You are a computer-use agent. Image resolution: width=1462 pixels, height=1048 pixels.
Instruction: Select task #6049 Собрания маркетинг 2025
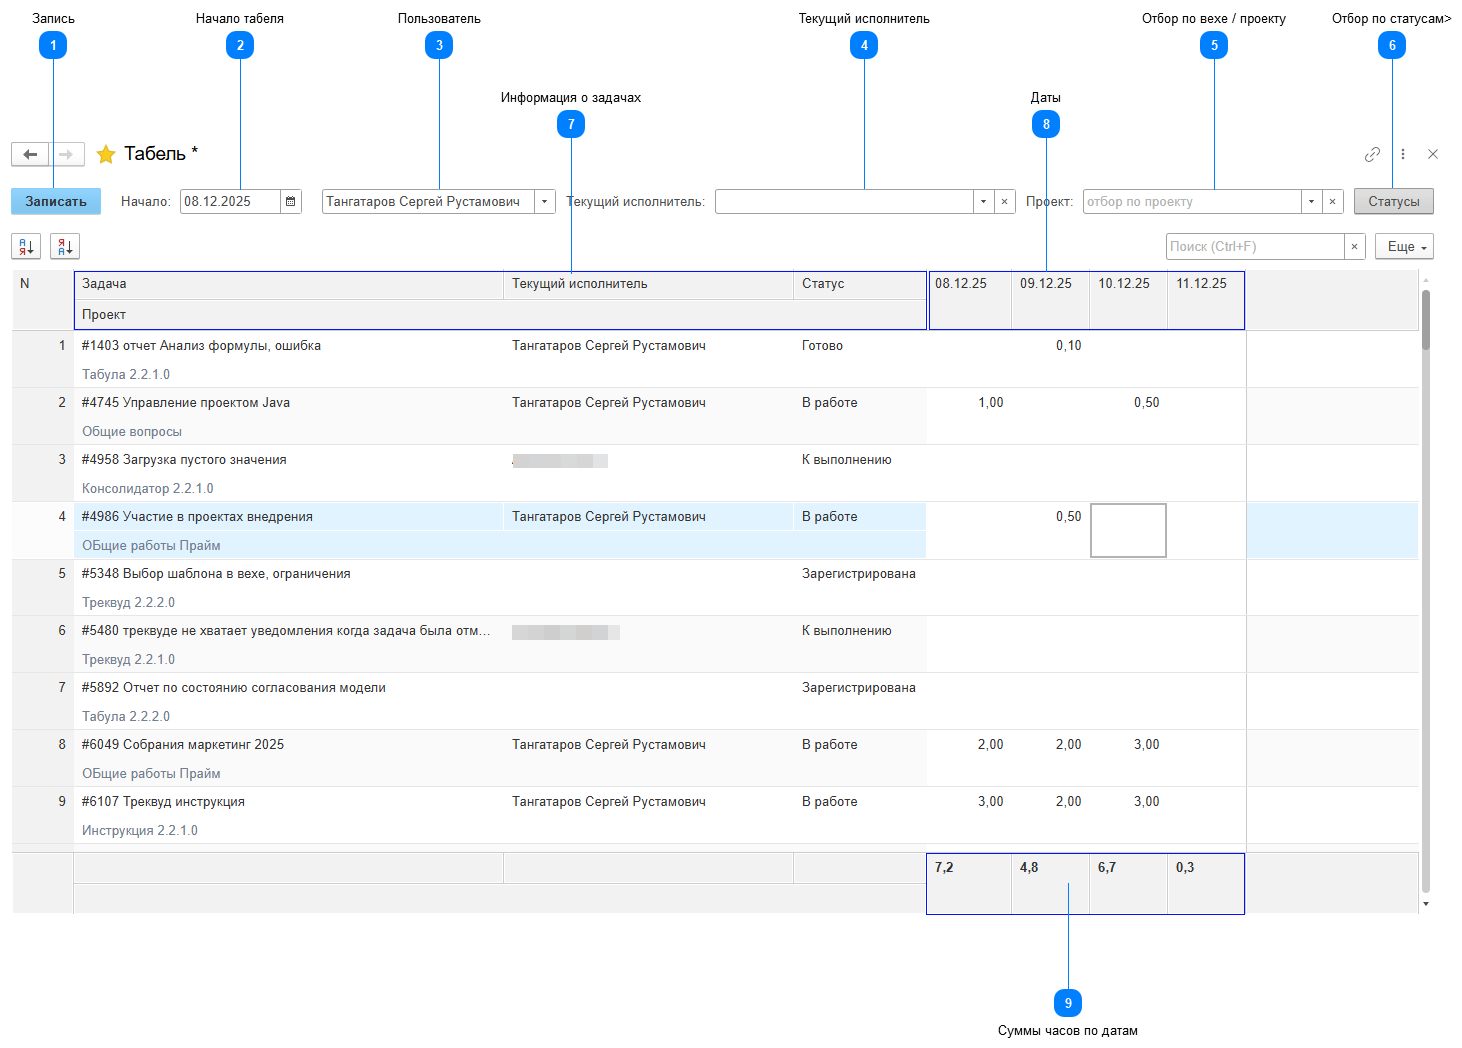pyautogui.click(x=183, y=745)
